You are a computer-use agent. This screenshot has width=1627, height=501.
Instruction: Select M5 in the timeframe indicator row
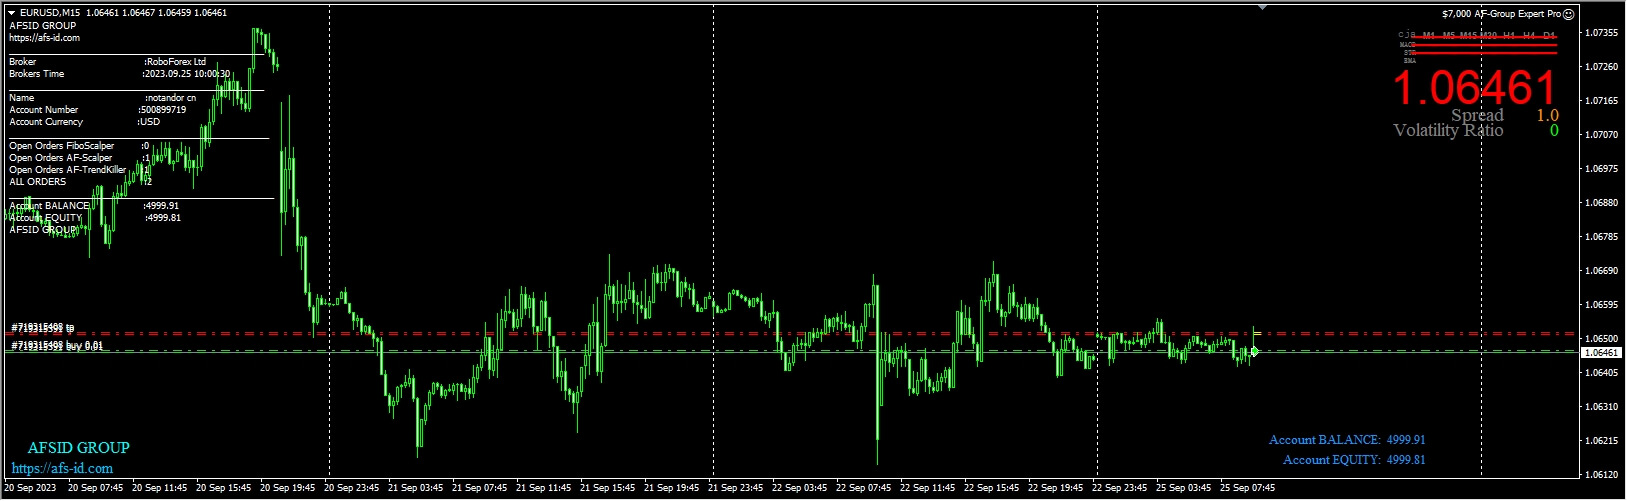pyautogui.click(x=1449, y=35)
